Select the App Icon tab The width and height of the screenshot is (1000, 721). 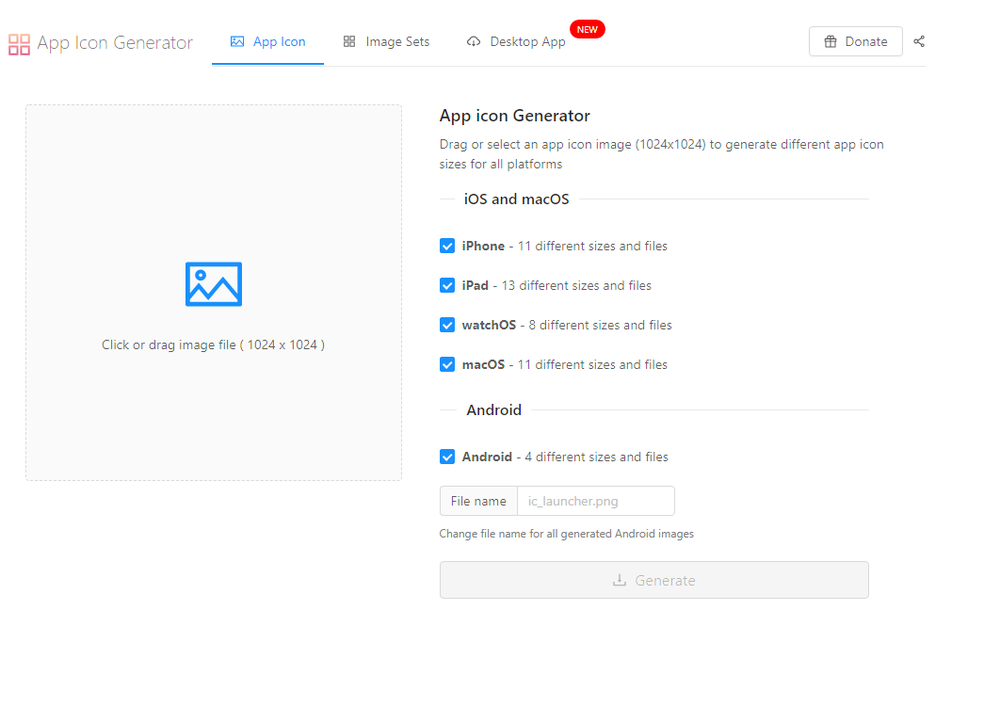(x=268, y=42)
